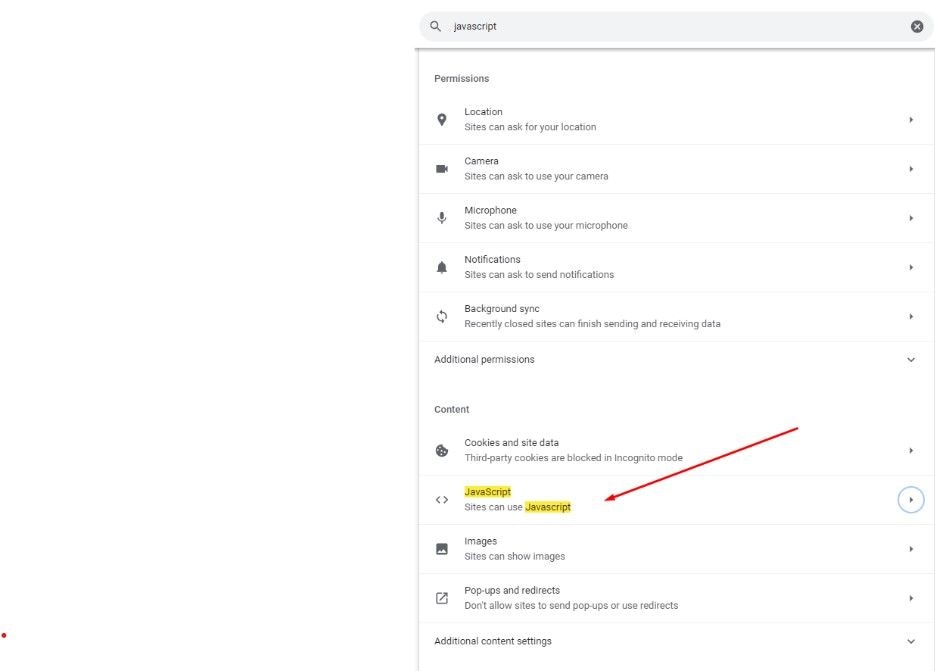Click the Notifications bell icon
Image resolution: width=941 pixels, height=671 pixels.
click(x=442, y=267)
